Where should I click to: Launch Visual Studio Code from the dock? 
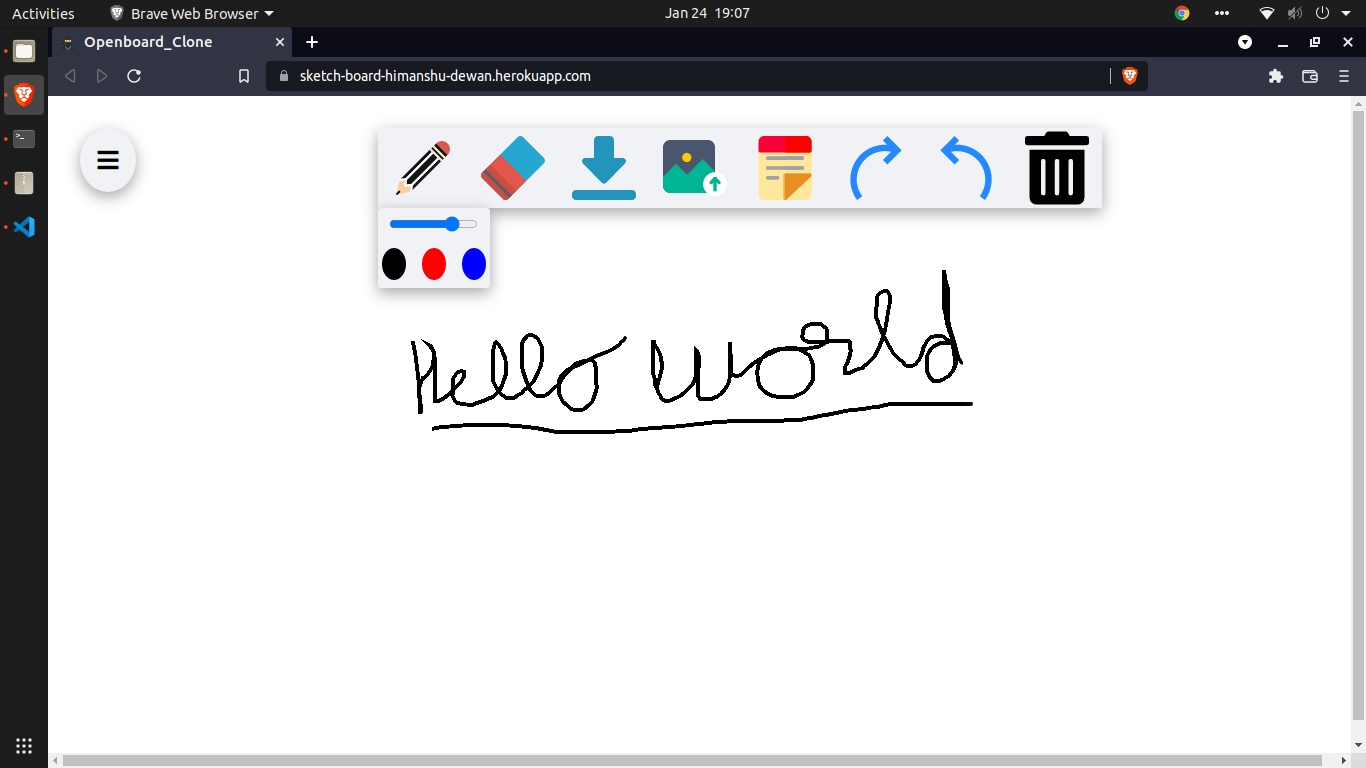(x=23, y=227)
